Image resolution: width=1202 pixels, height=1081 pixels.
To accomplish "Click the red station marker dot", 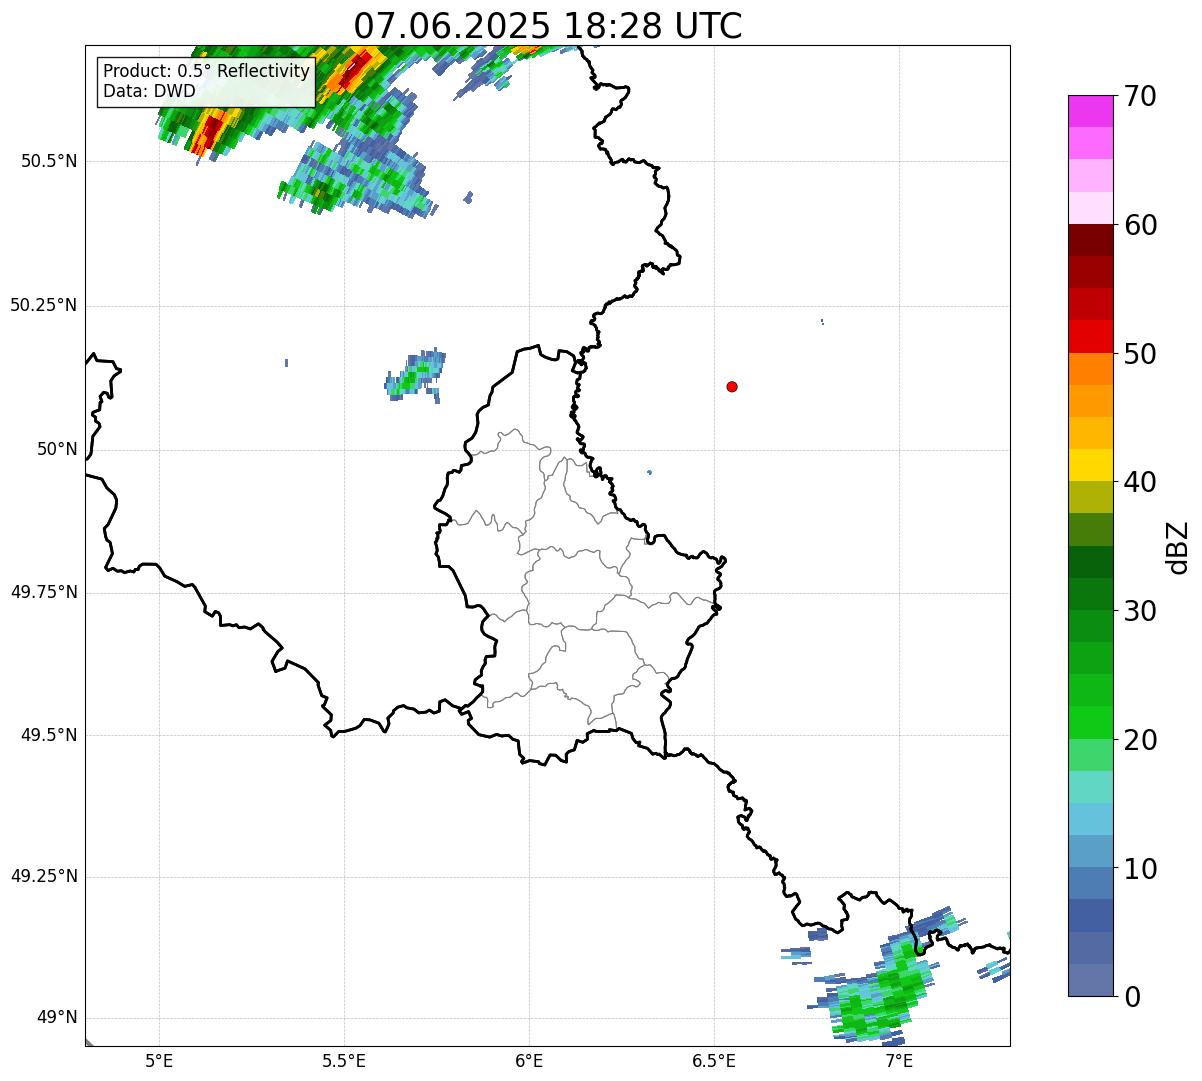I will (732, 386).
